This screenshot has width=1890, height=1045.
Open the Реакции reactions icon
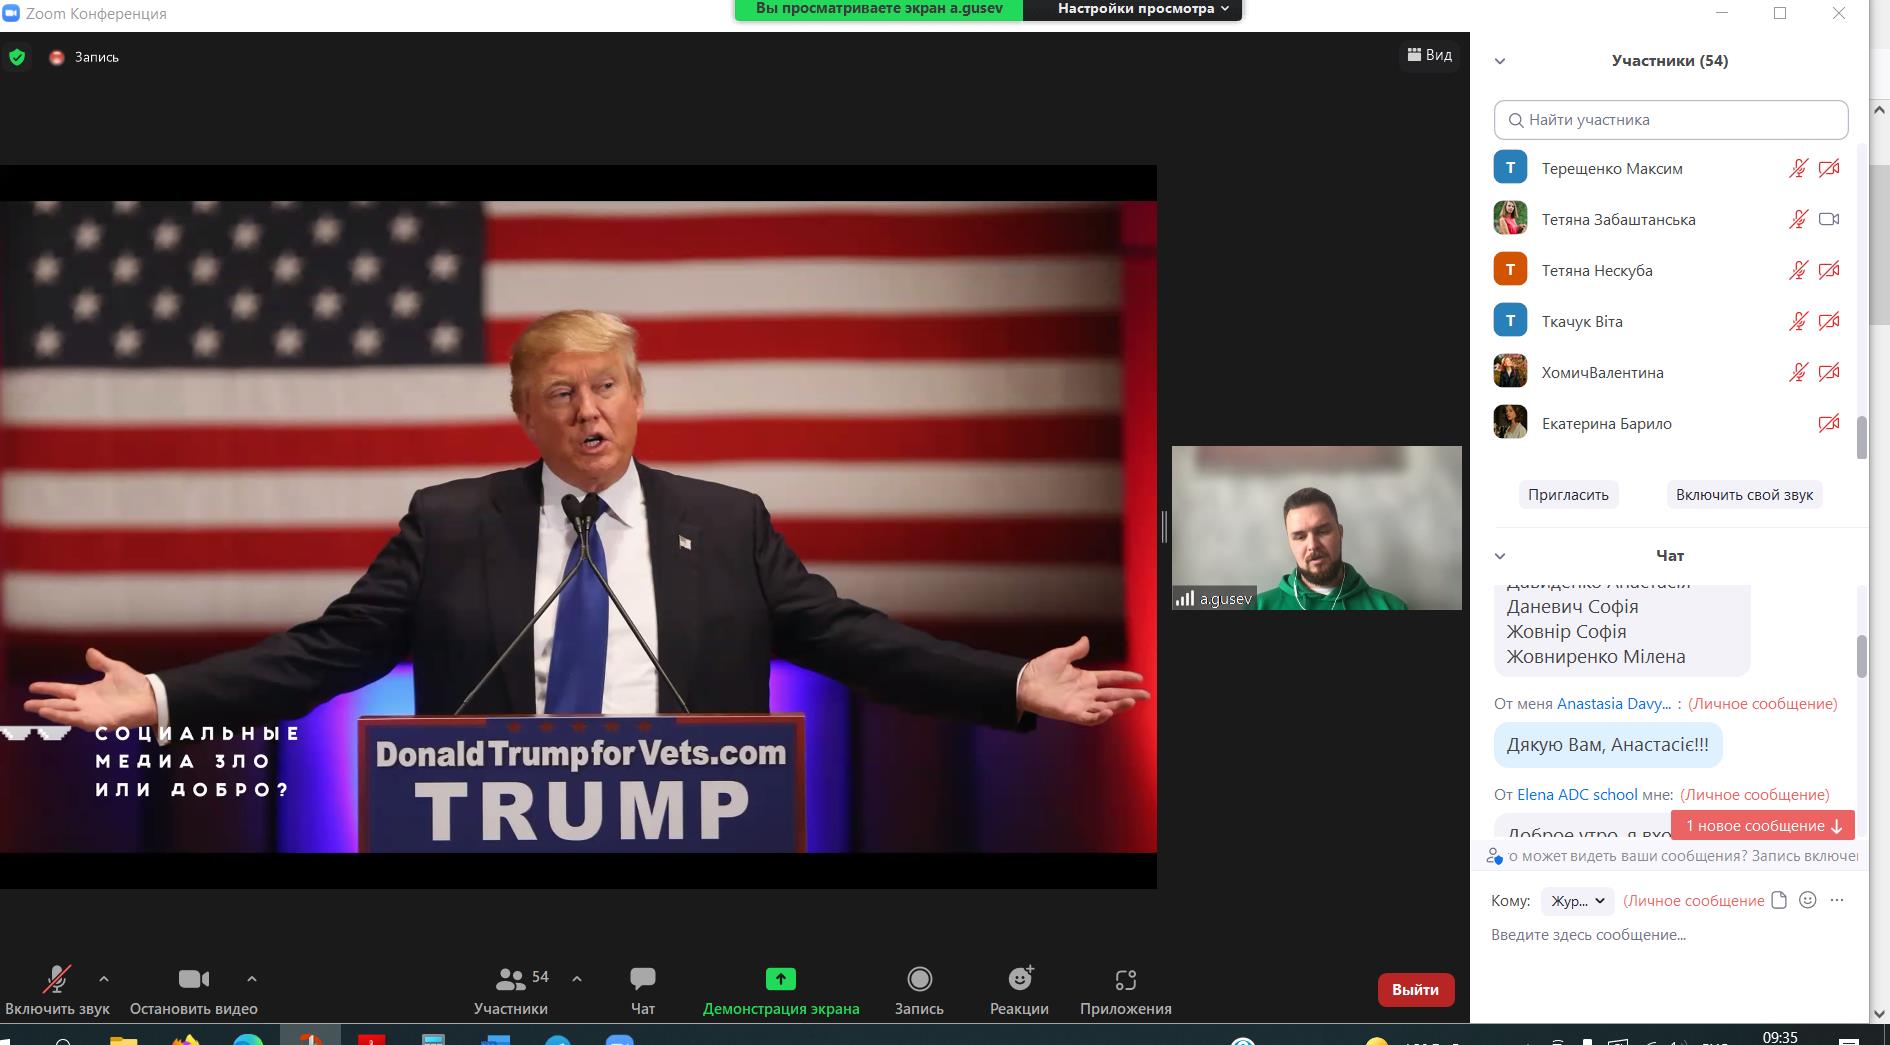(x=1019, y=980)
